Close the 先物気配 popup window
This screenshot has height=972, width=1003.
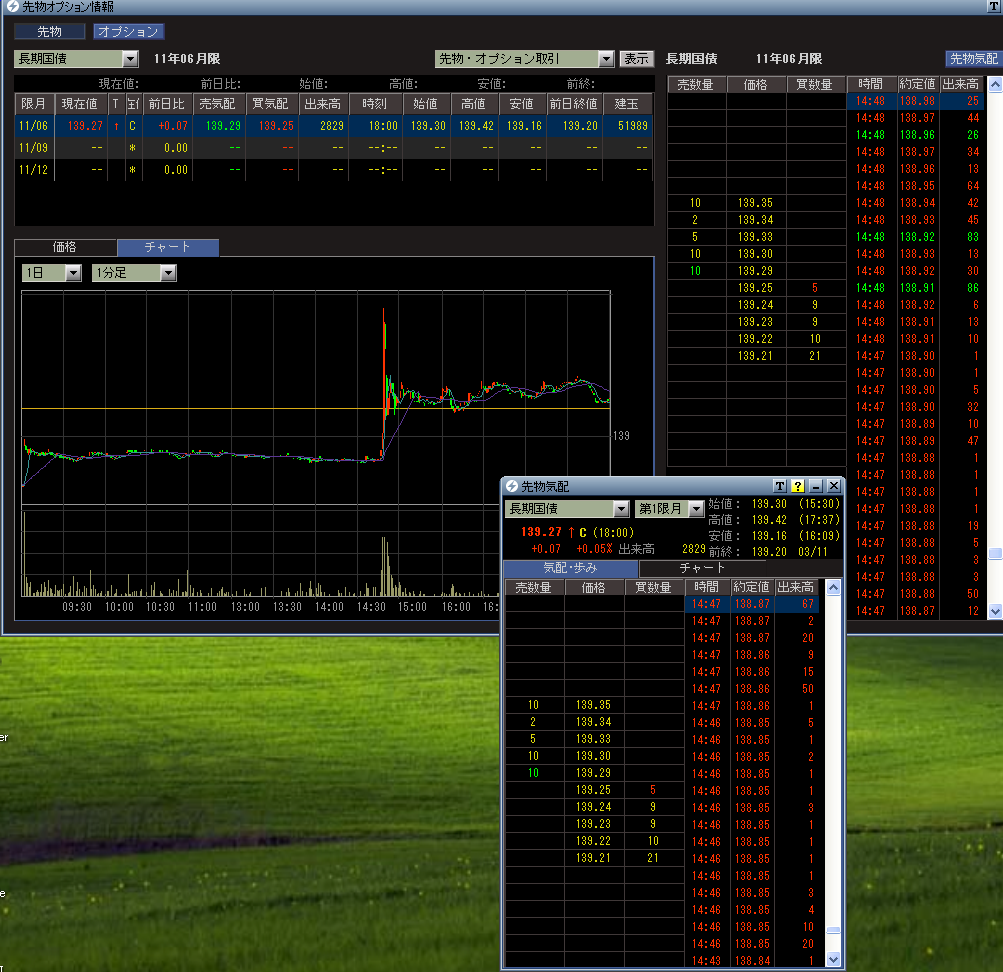(834, 486)
